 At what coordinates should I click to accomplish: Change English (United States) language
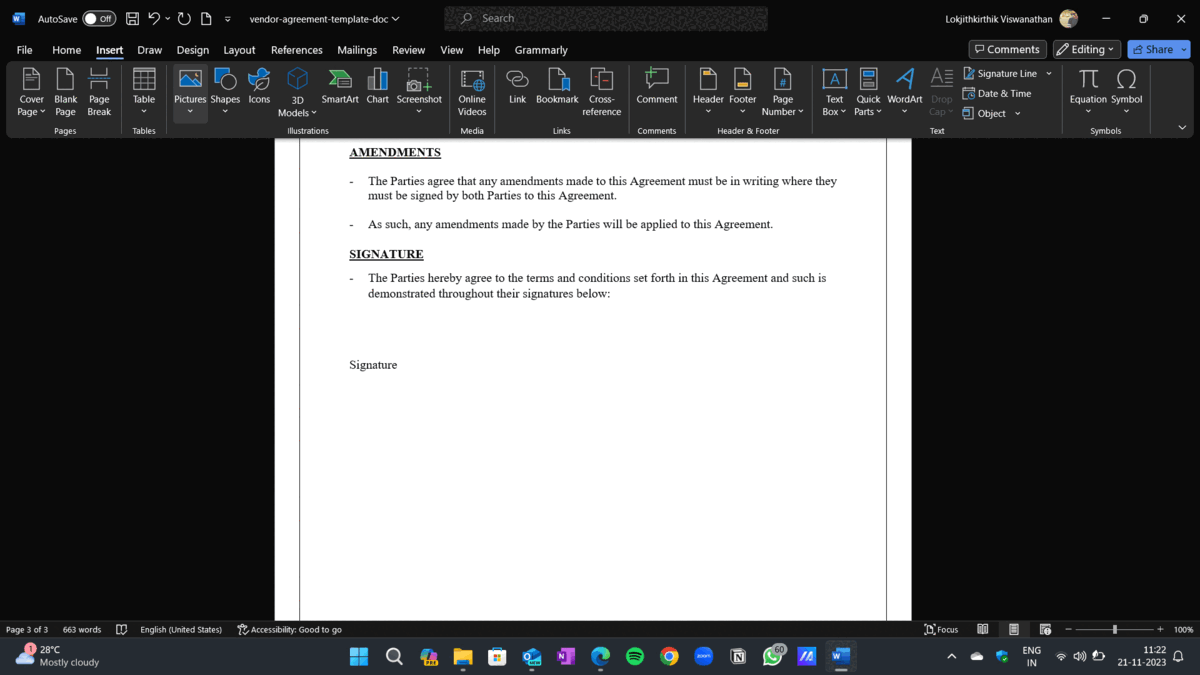click(181, 630)
